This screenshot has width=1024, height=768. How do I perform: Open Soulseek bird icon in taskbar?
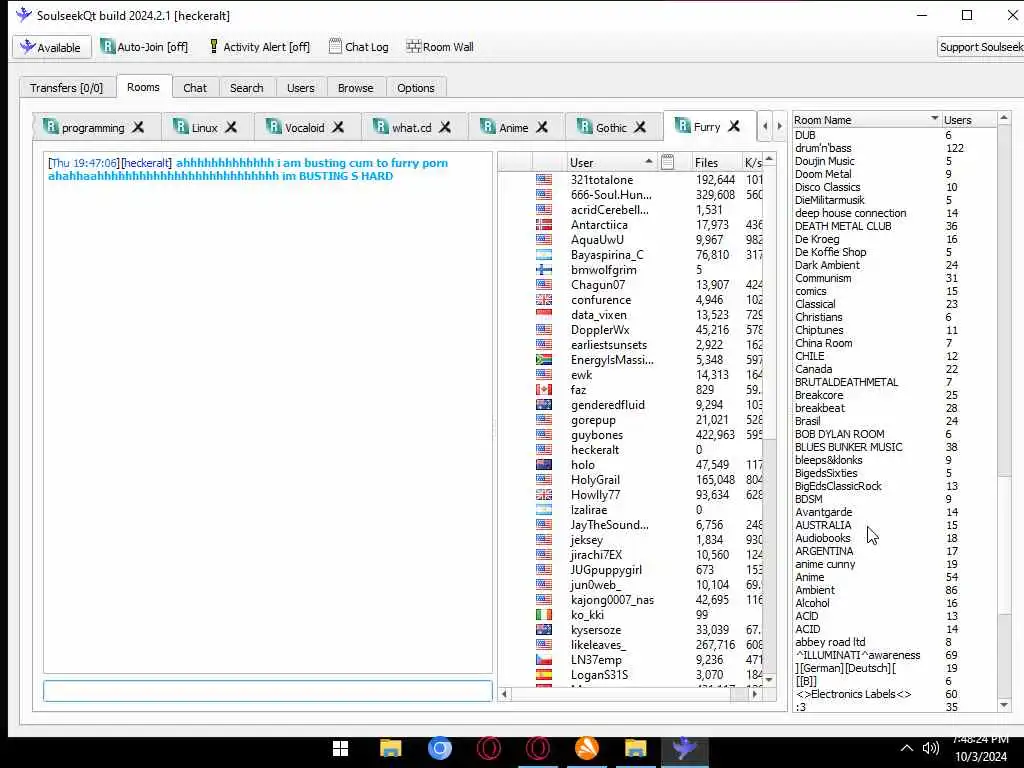pyautogui.click(x=684, y=748)
